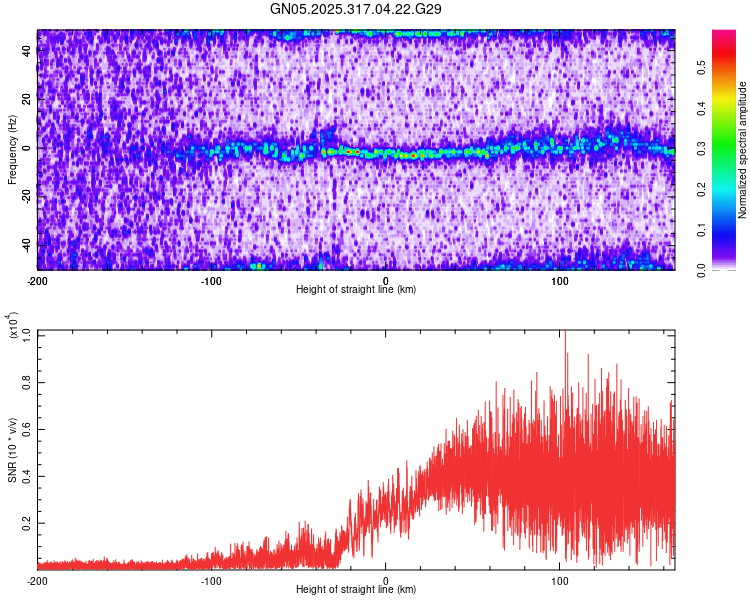
Task: Click the spectrogram's Height of straight line label
Action: coord(356,290)
